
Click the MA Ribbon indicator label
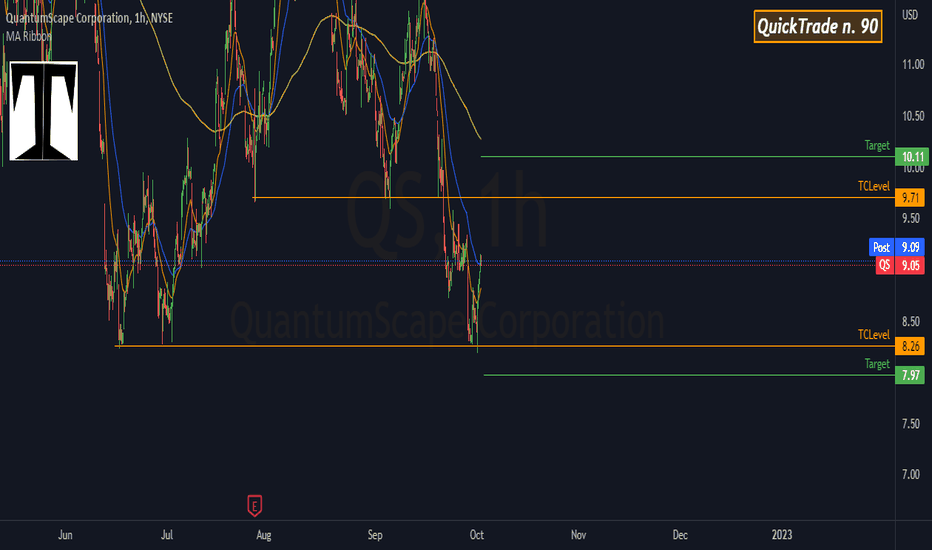pyautogui.click(x=29, y=36)
